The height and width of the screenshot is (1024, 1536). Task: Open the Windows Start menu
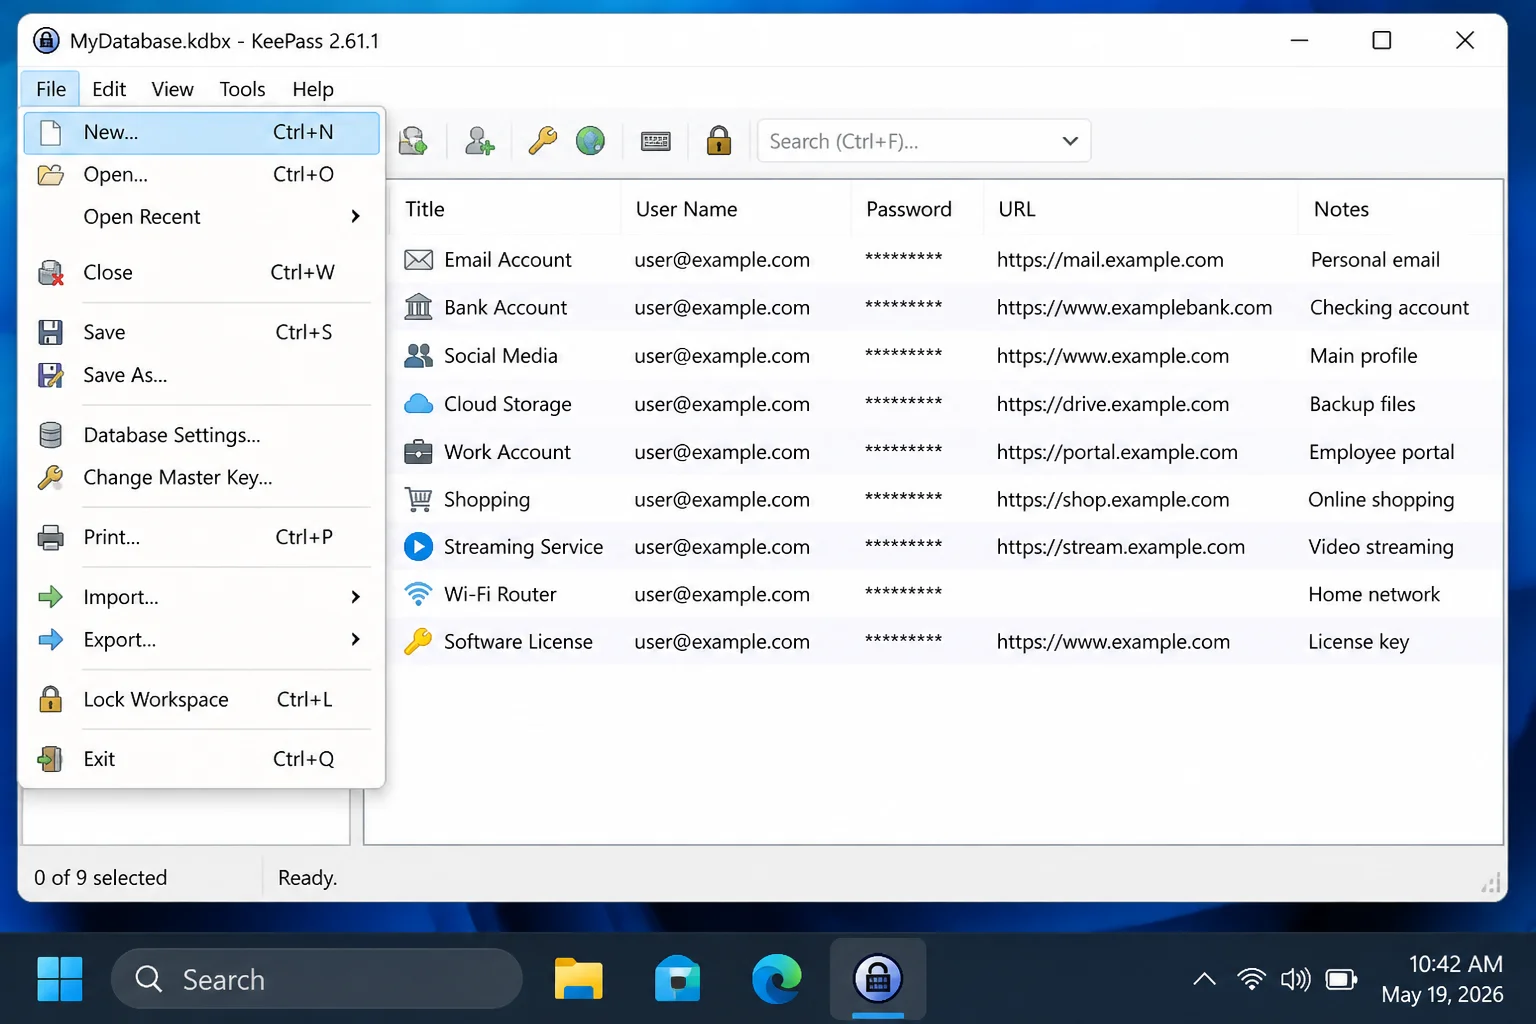60,979
